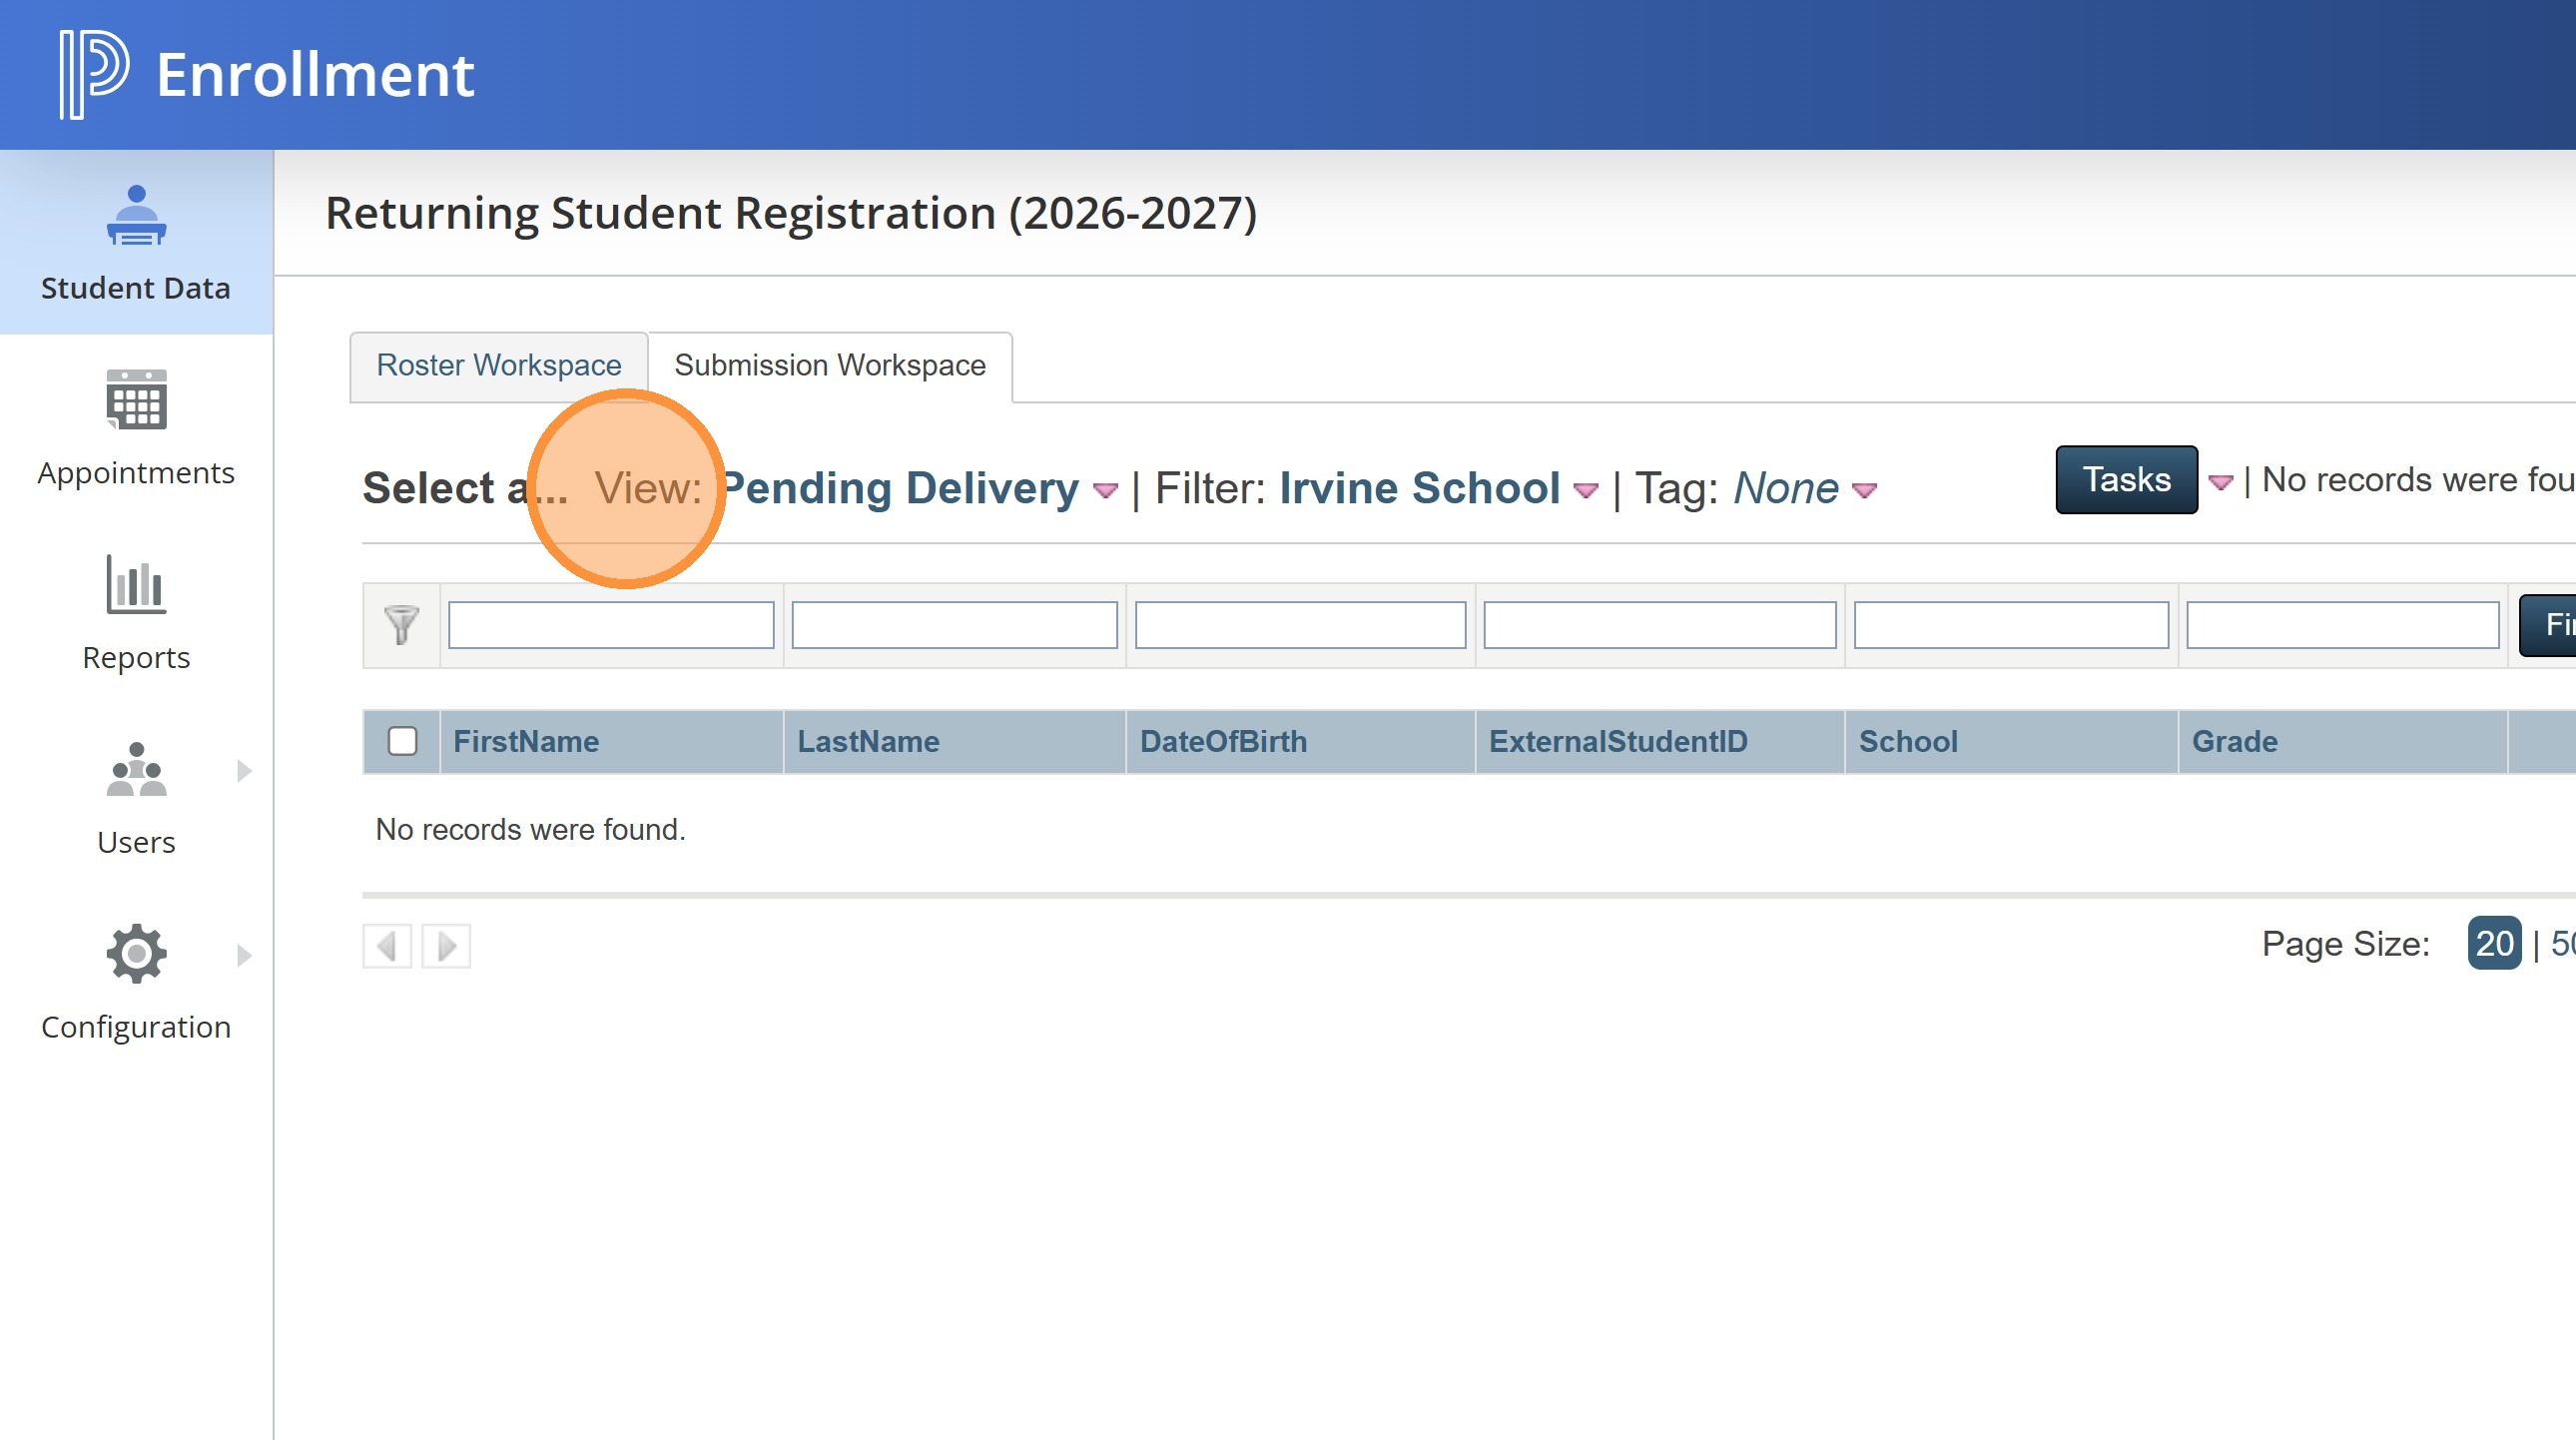The height and width of the screenshot is (1440, 2576).
Task: Tick the select-all checkbox in header
Action: (402, 741)
